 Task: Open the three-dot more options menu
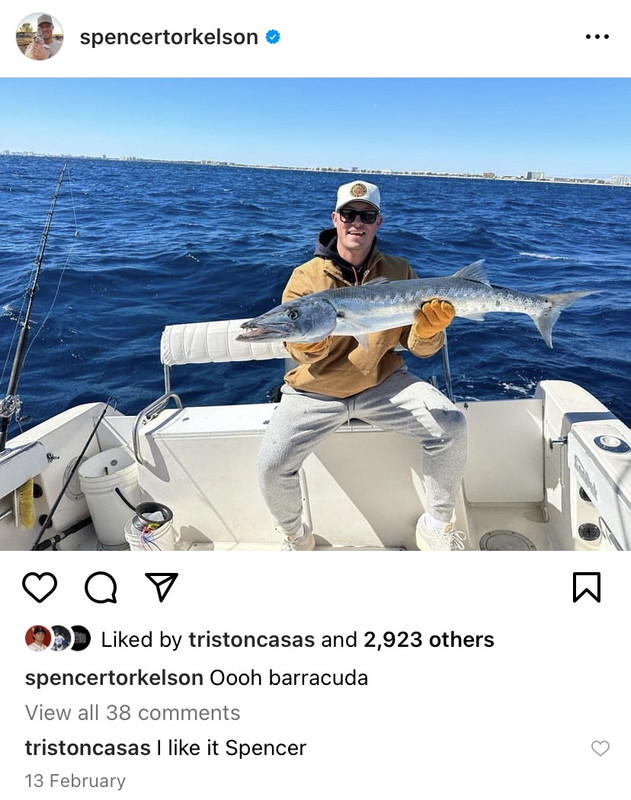597,37
